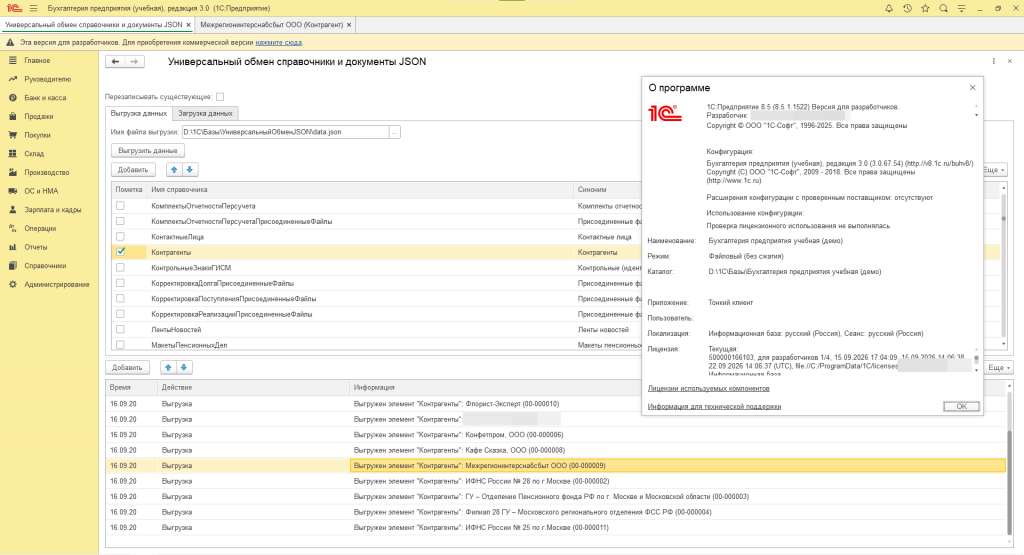This screenshot has width=1024, height=555.
Task: Expand the lower Еще dropdown menu
Action: [999, 368]
